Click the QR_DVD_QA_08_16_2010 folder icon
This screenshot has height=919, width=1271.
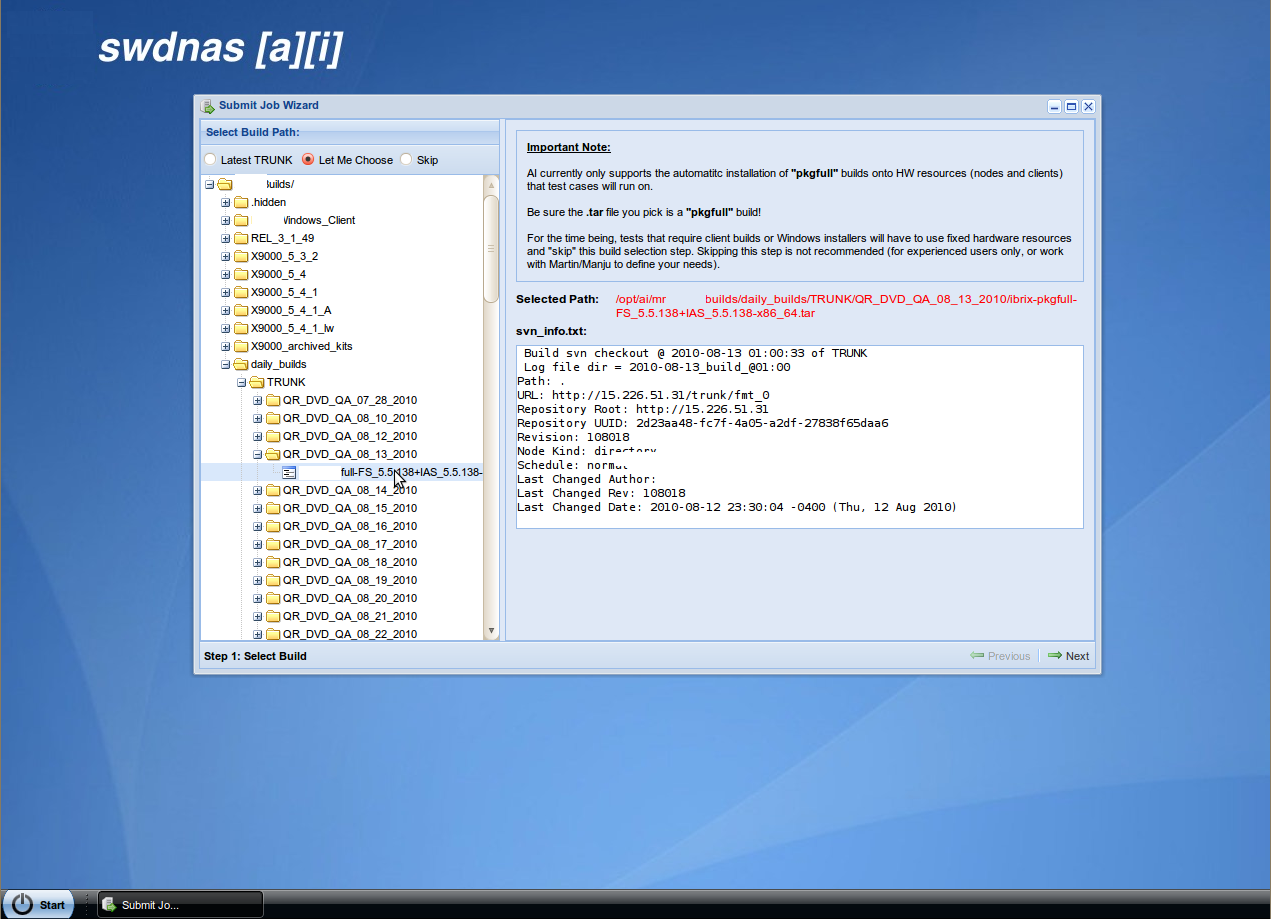273,526
